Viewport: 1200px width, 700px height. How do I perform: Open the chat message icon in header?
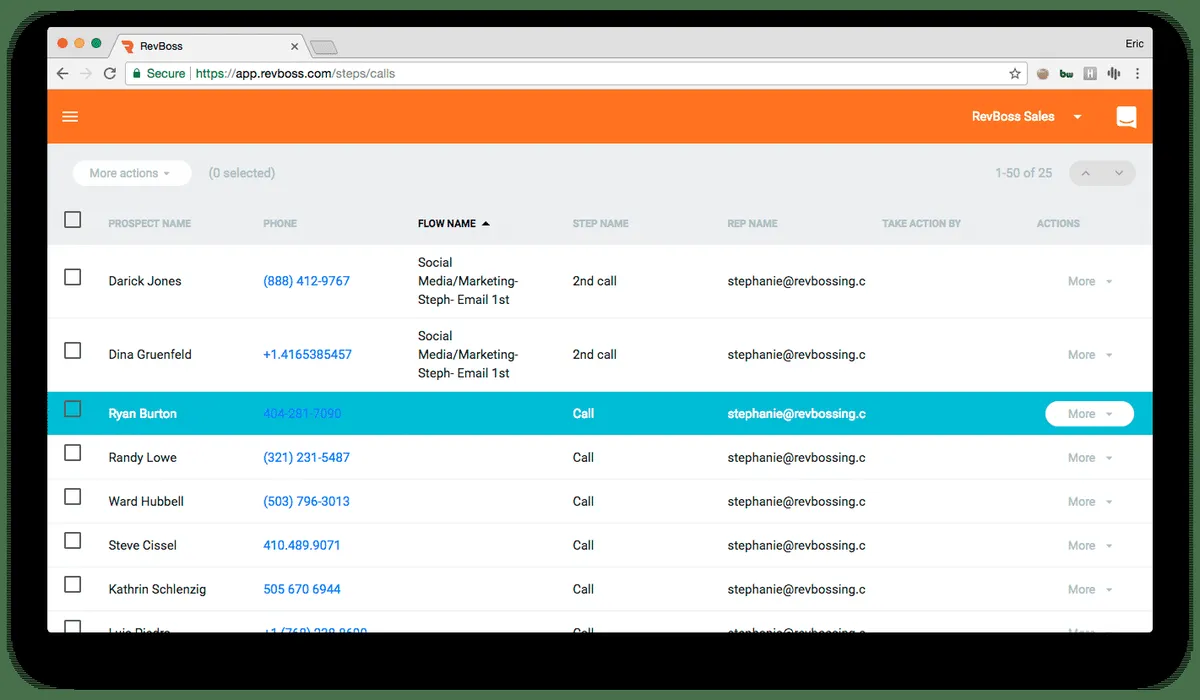click(1126, 117)
